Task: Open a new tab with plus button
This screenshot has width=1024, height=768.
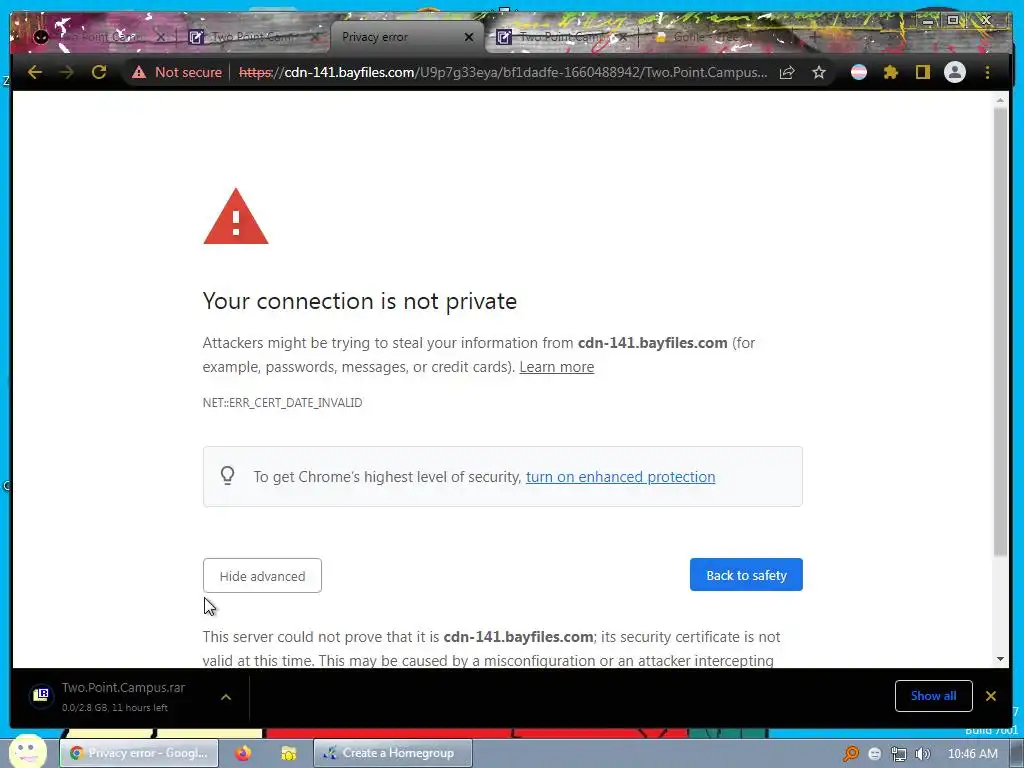Action: [814, 37]
